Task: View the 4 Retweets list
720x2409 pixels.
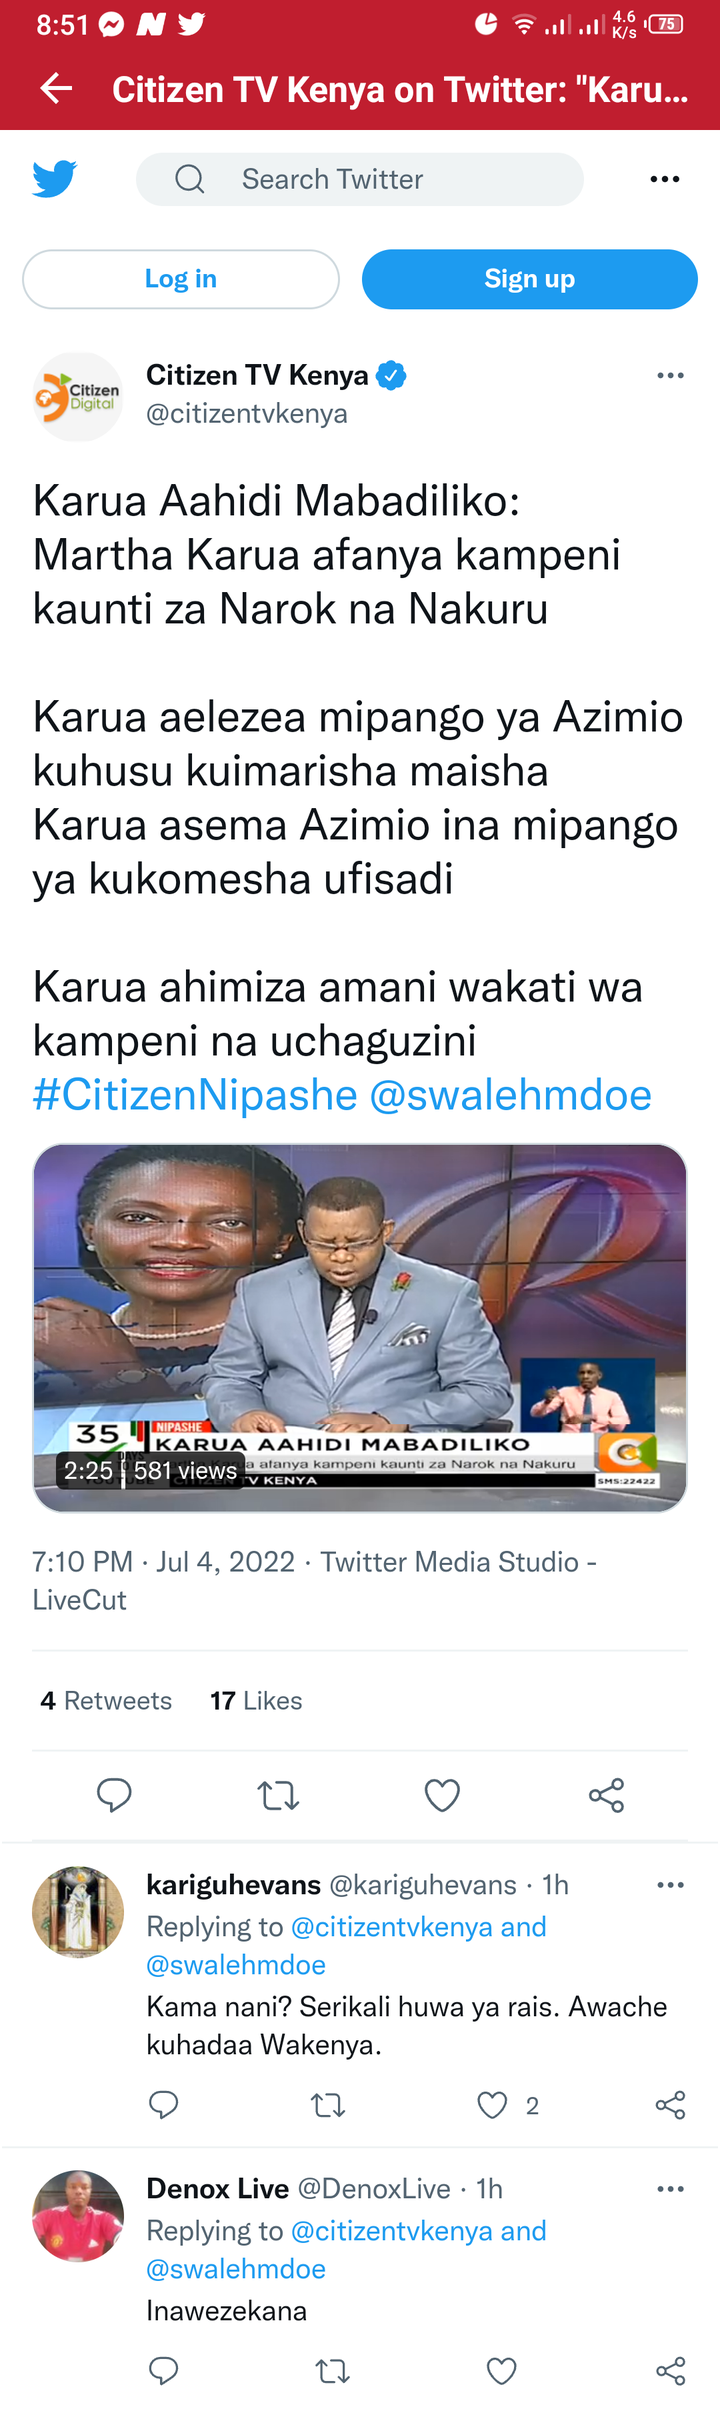Action: [x=106, y=1700]
